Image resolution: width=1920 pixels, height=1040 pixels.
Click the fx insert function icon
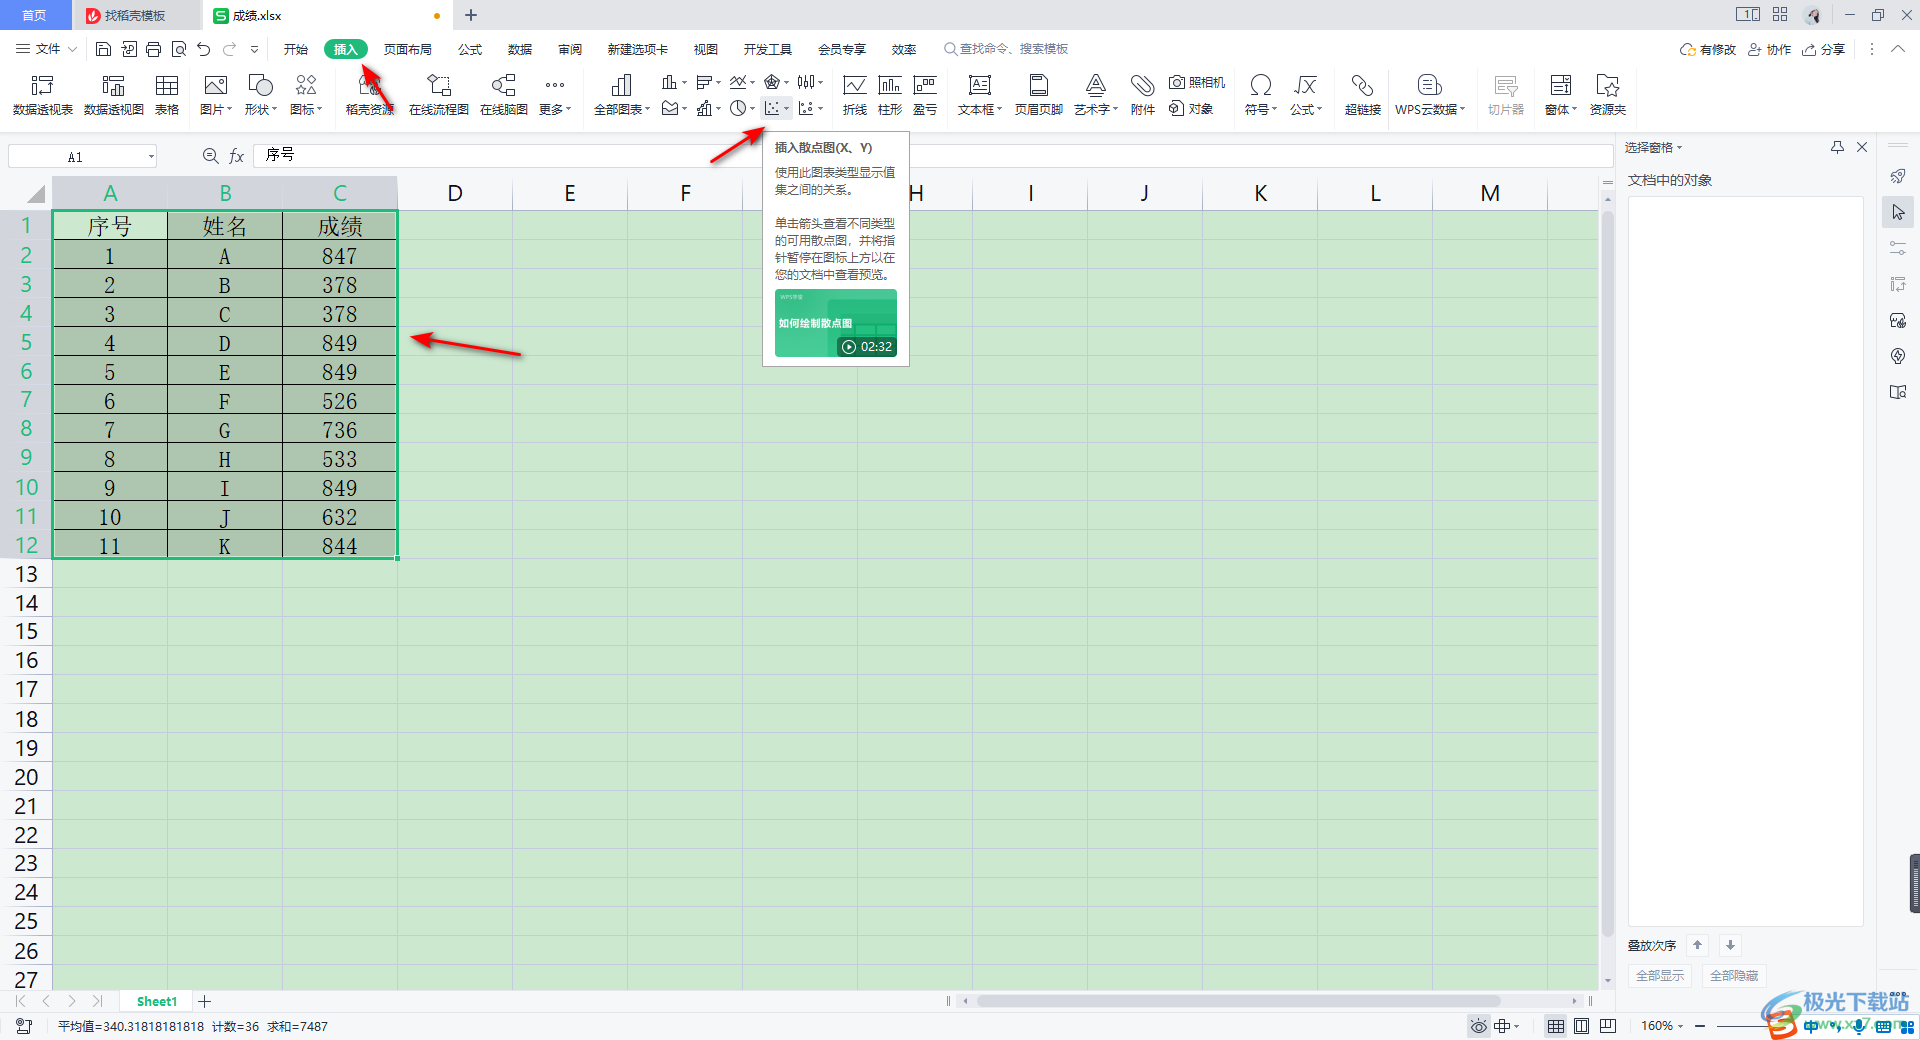coord(237,156)
